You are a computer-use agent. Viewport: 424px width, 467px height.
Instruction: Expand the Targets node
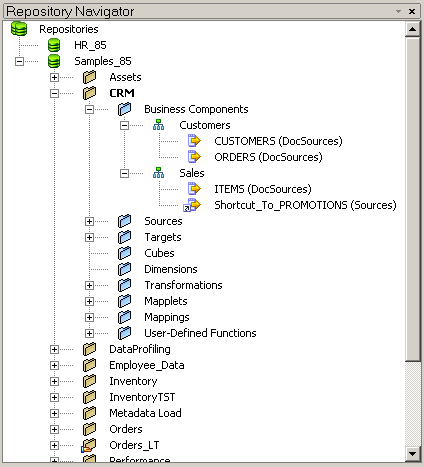click(x=89, y=237)
